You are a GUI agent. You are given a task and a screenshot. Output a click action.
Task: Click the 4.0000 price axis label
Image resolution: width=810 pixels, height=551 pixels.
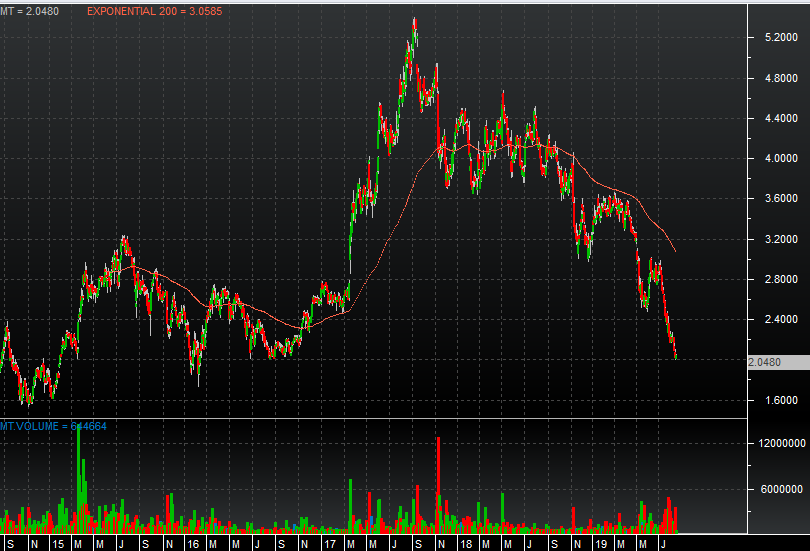(x=781, y=159)
